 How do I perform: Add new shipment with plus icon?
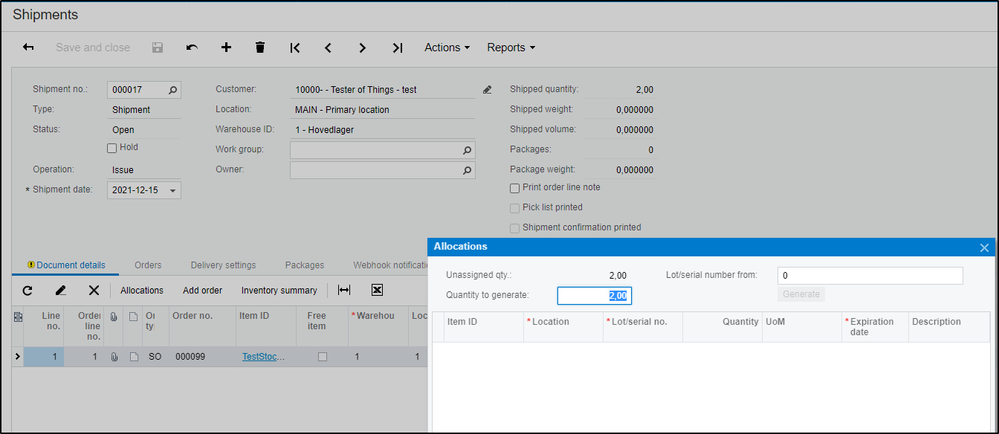[x=226, y=47]
